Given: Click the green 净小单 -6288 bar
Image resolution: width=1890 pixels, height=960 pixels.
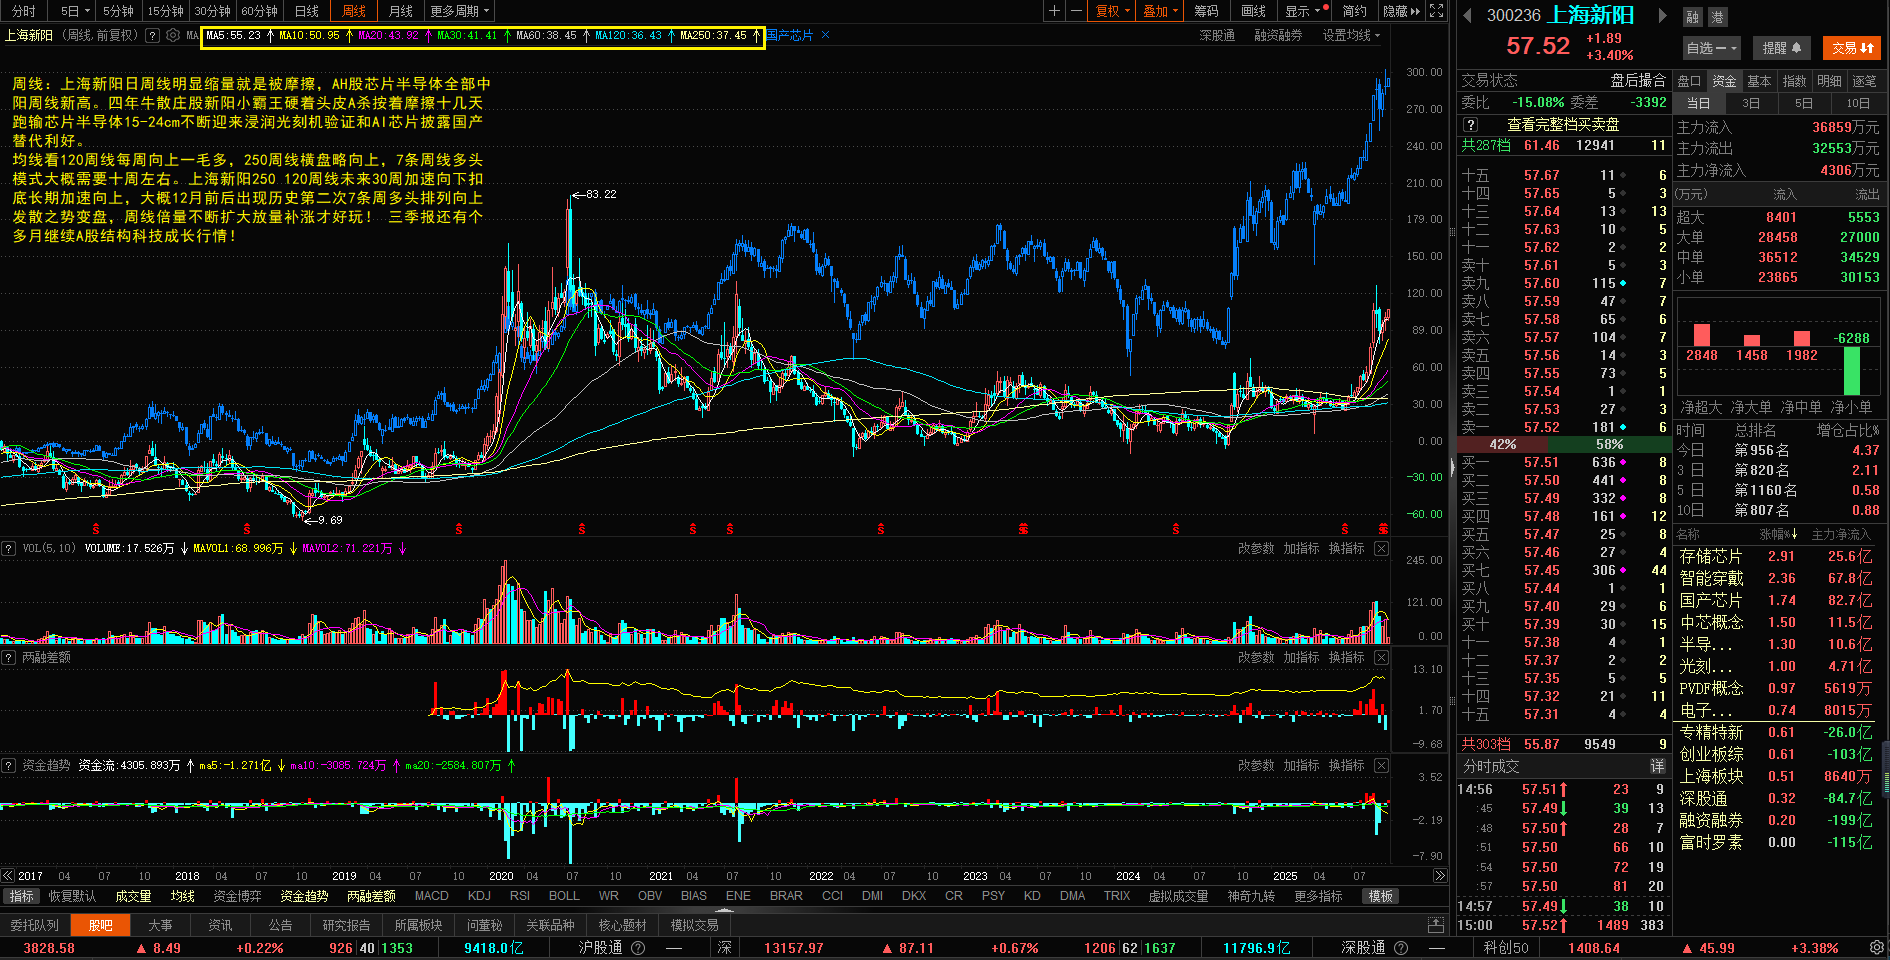Looking at the screenshot, I should pyautogui.click(x=1852, y=370).
